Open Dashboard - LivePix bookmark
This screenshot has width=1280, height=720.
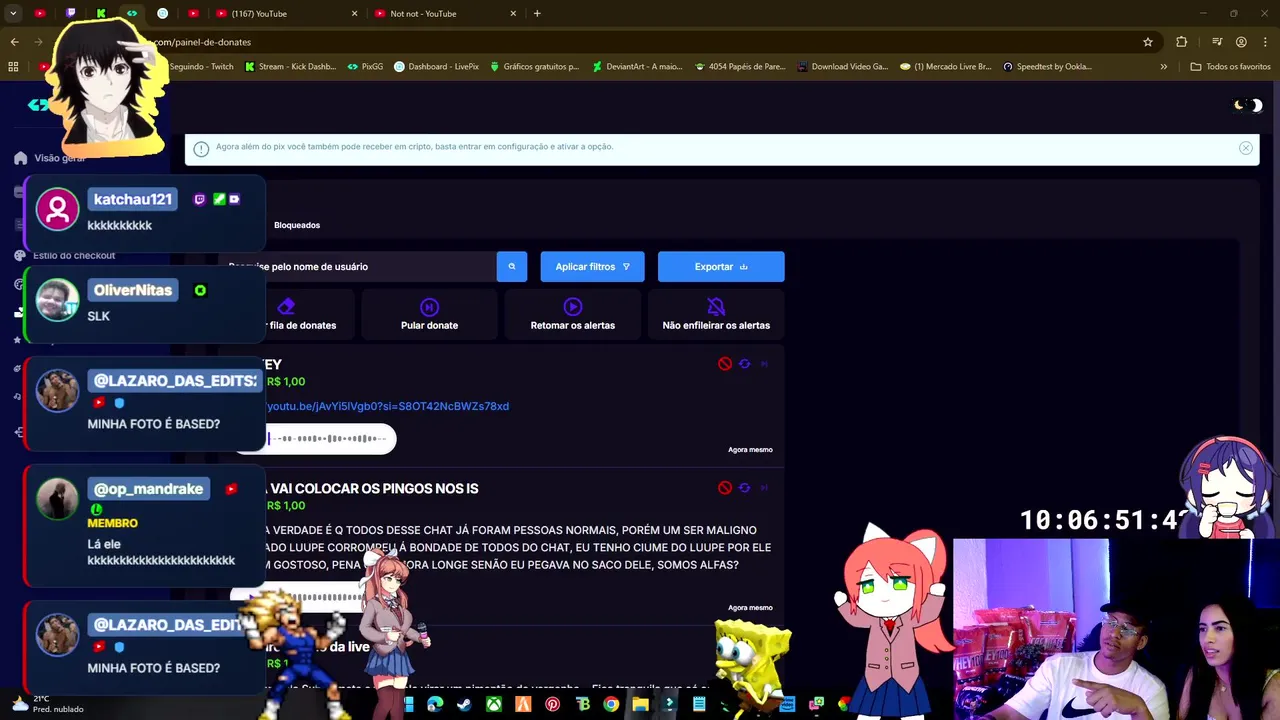click(x=436, y=67)
